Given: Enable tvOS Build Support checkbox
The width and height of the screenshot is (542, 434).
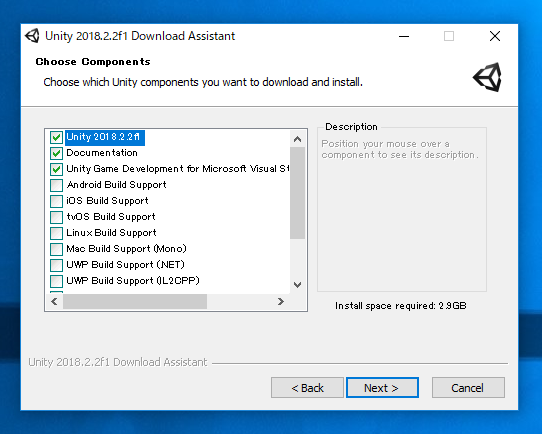Looking at the screenshot, I should pyautogui.click(x=56, y=217).
